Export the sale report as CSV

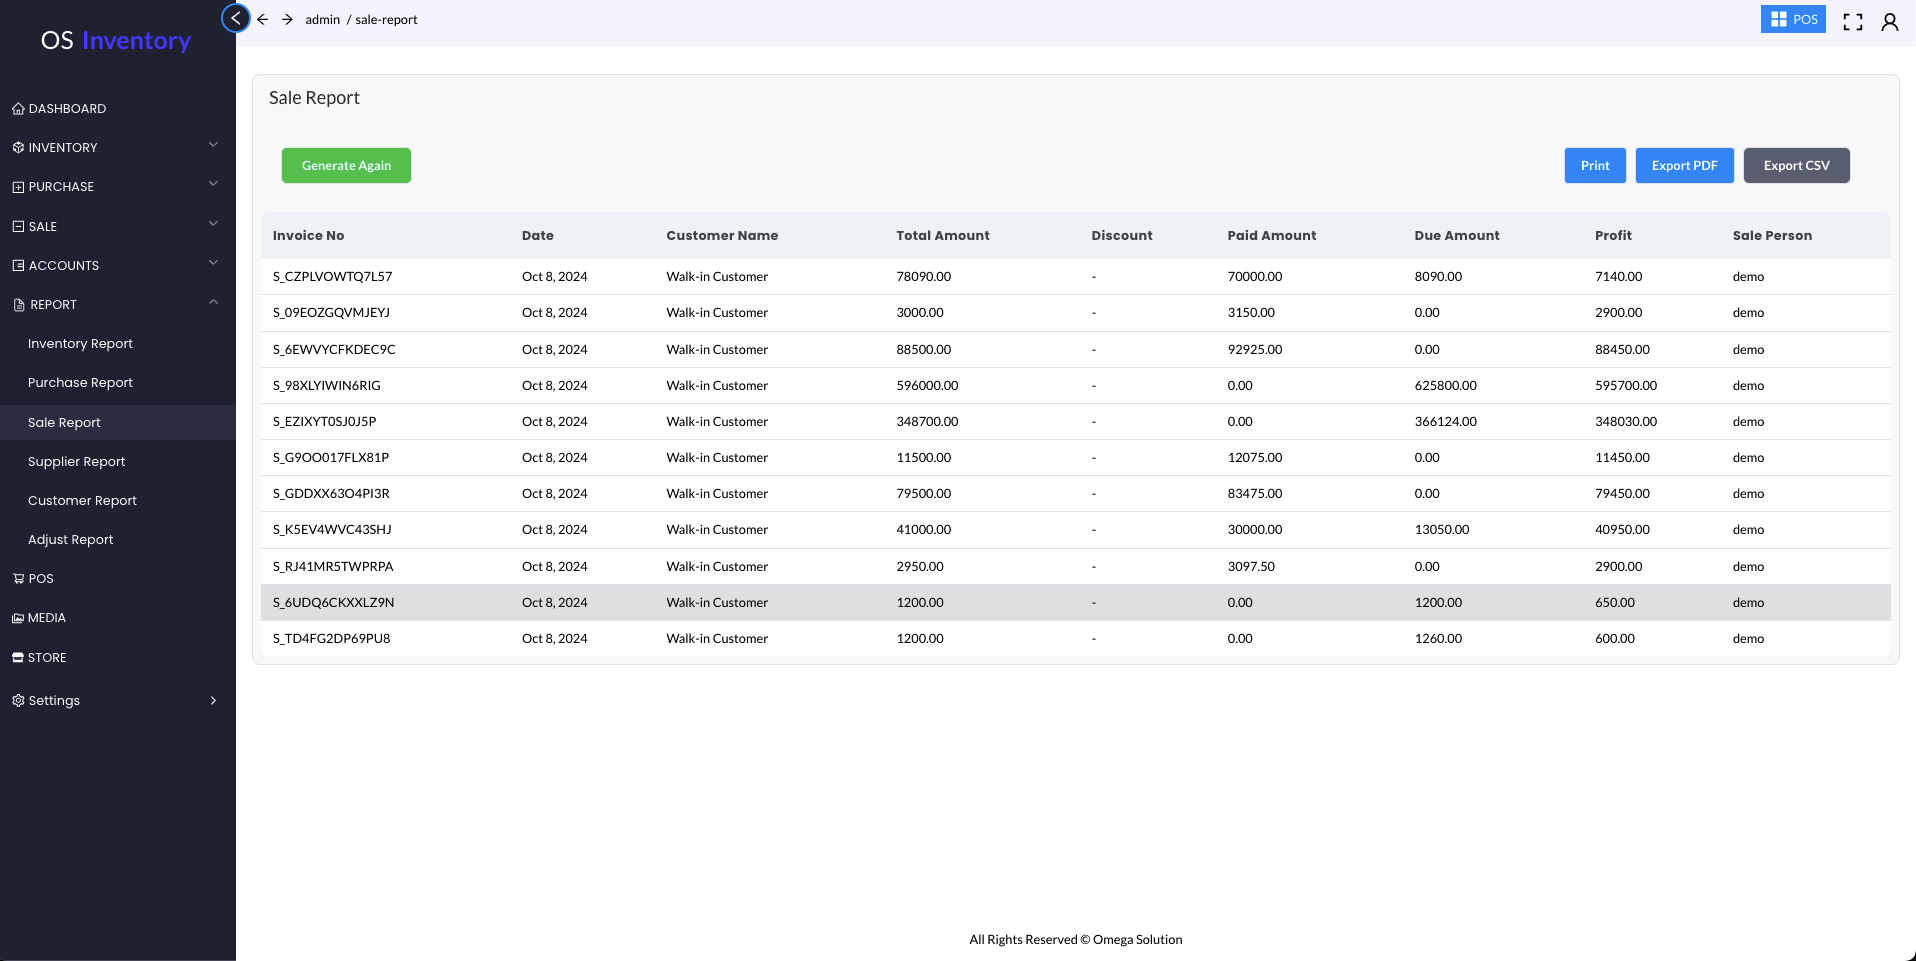(x=1796, y=166)
